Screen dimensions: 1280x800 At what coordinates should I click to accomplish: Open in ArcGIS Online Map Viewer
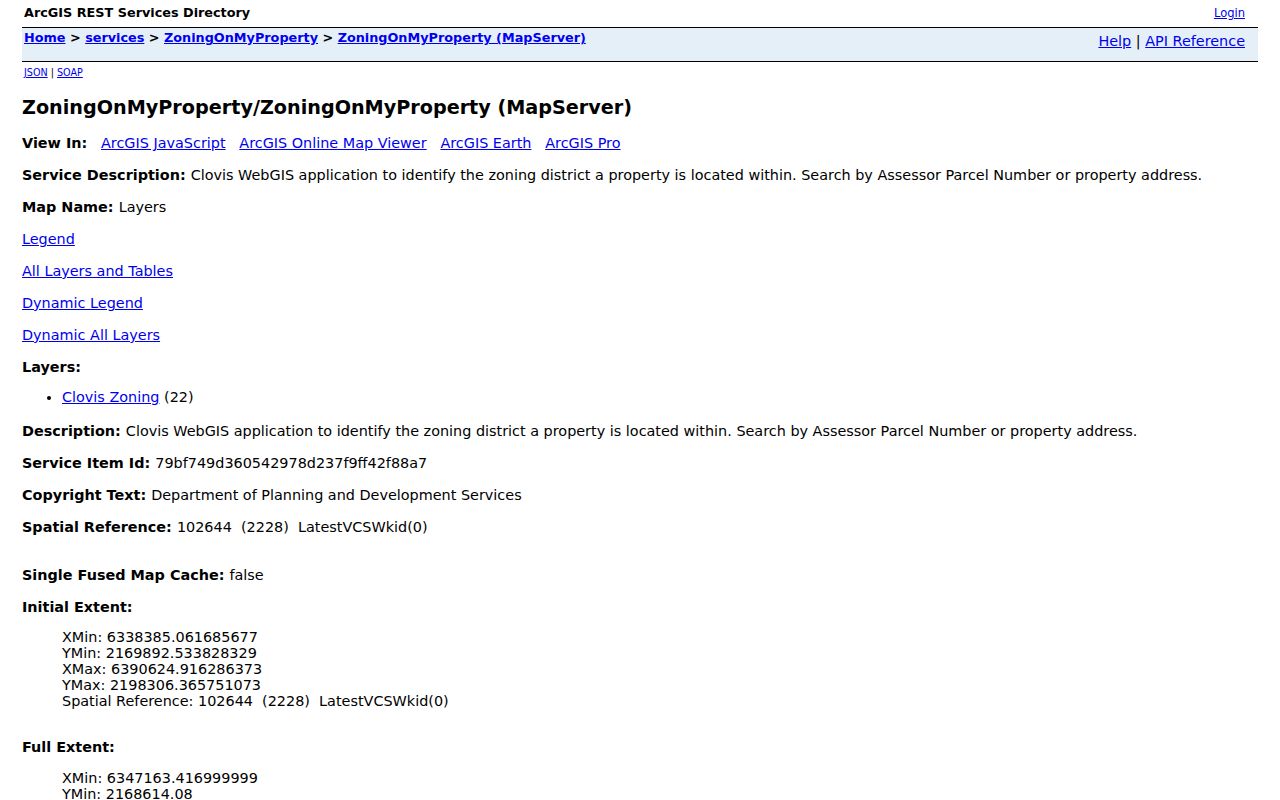[x=333, y=143]
